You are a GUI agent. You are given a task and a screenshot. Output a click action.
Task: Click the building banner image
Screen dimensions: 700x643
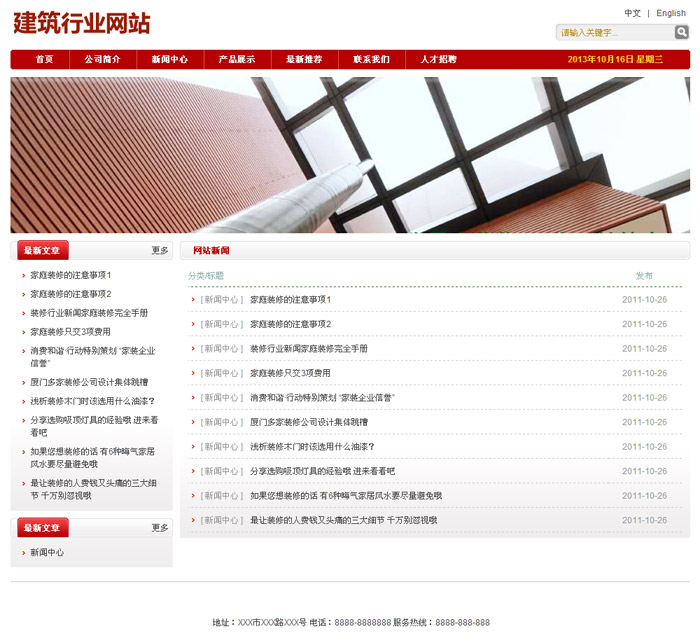350,155
